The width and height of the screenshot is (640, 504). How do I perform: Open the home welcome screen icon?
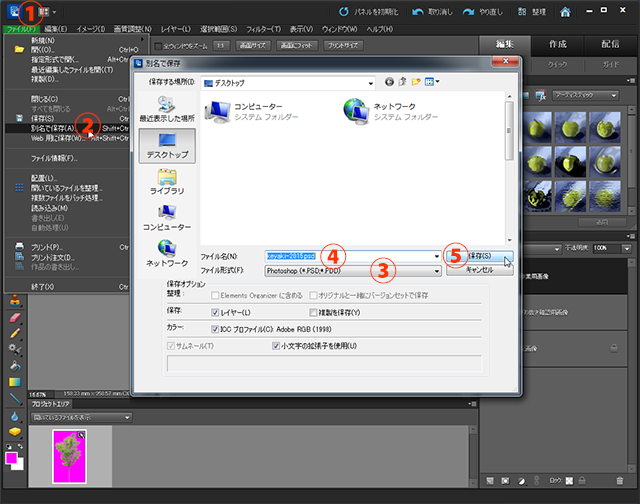click(x=565, y=12)
